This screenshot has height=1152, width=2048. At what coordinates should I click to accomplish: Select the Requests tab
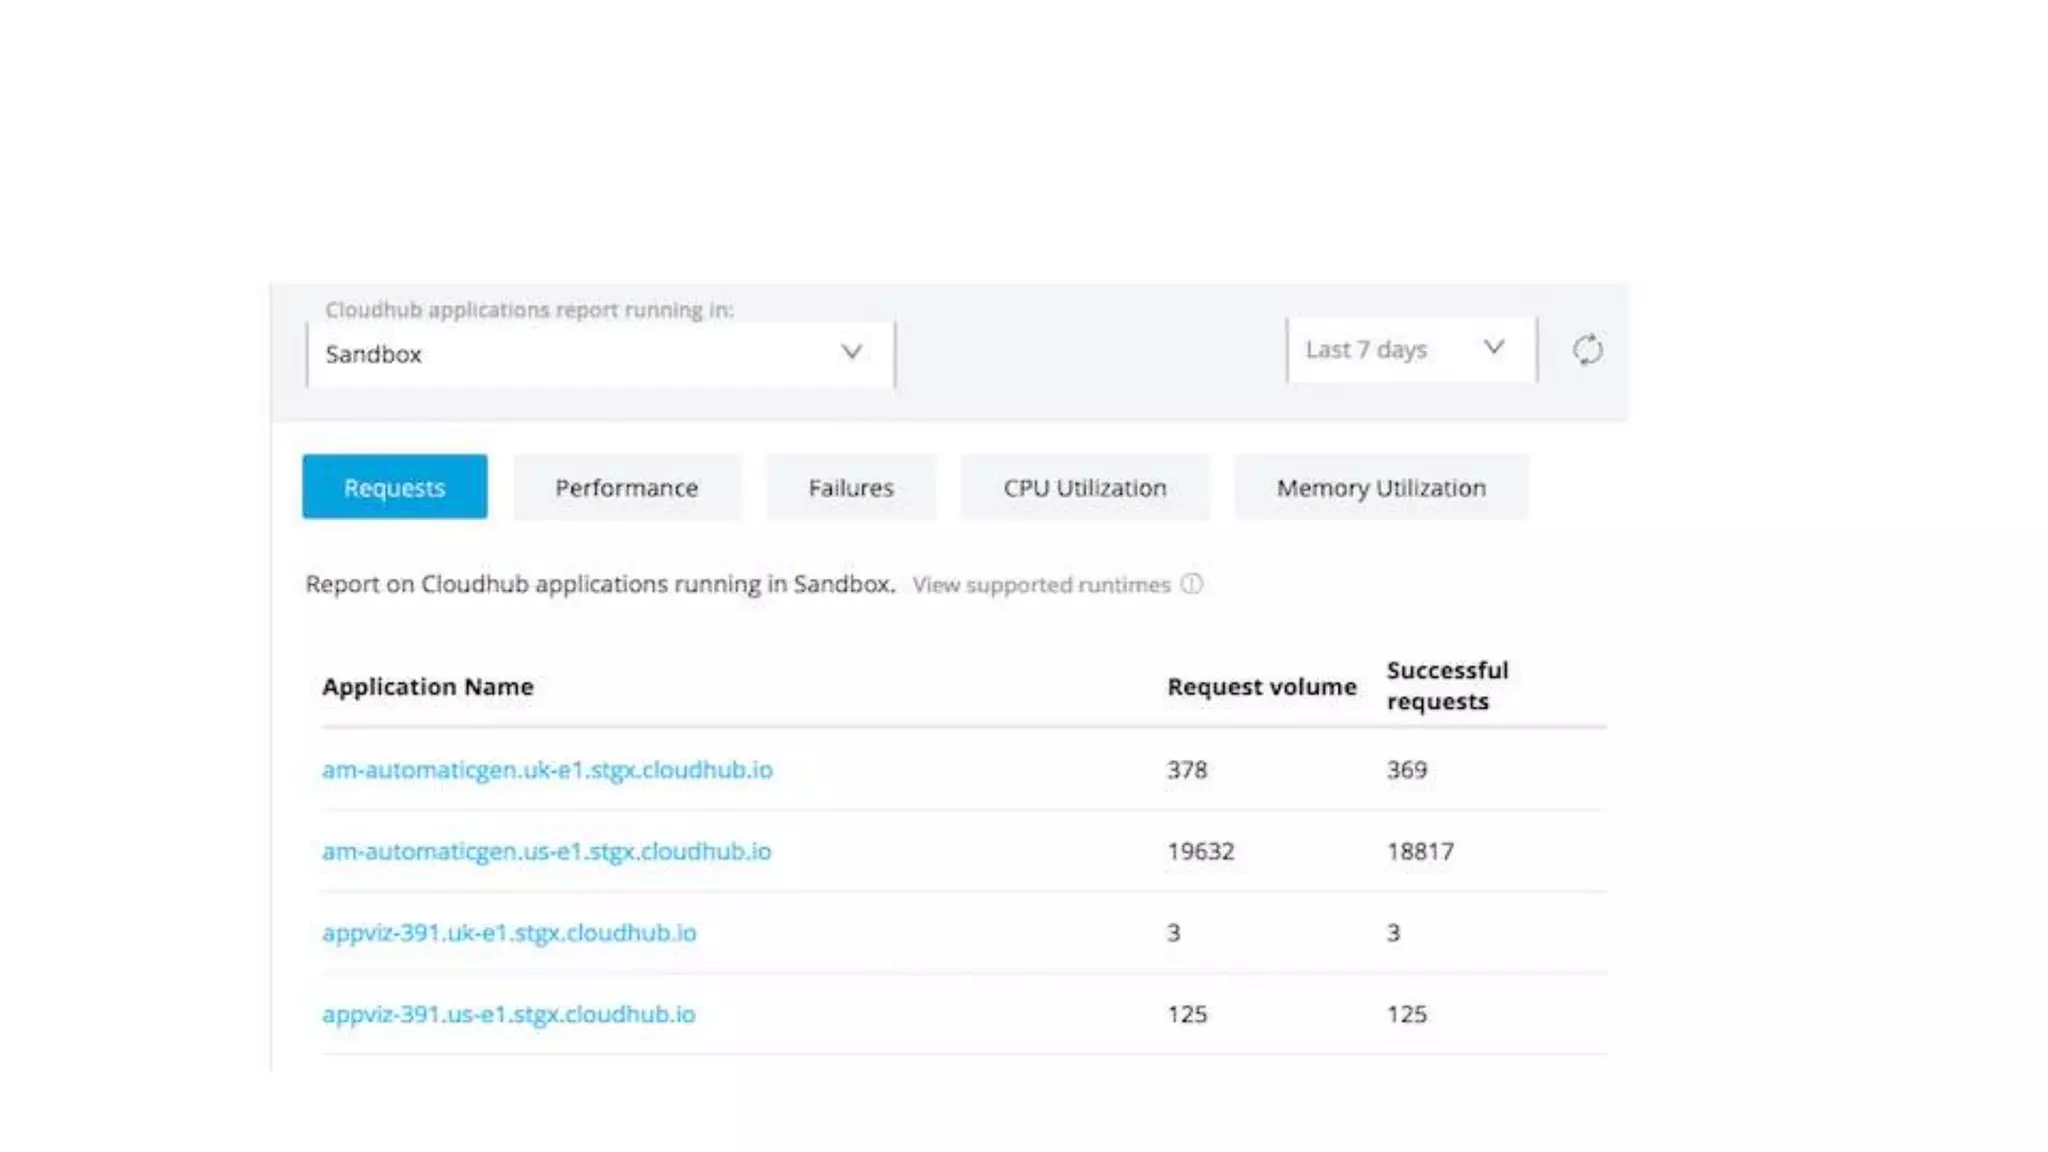[x=395, y=487]
